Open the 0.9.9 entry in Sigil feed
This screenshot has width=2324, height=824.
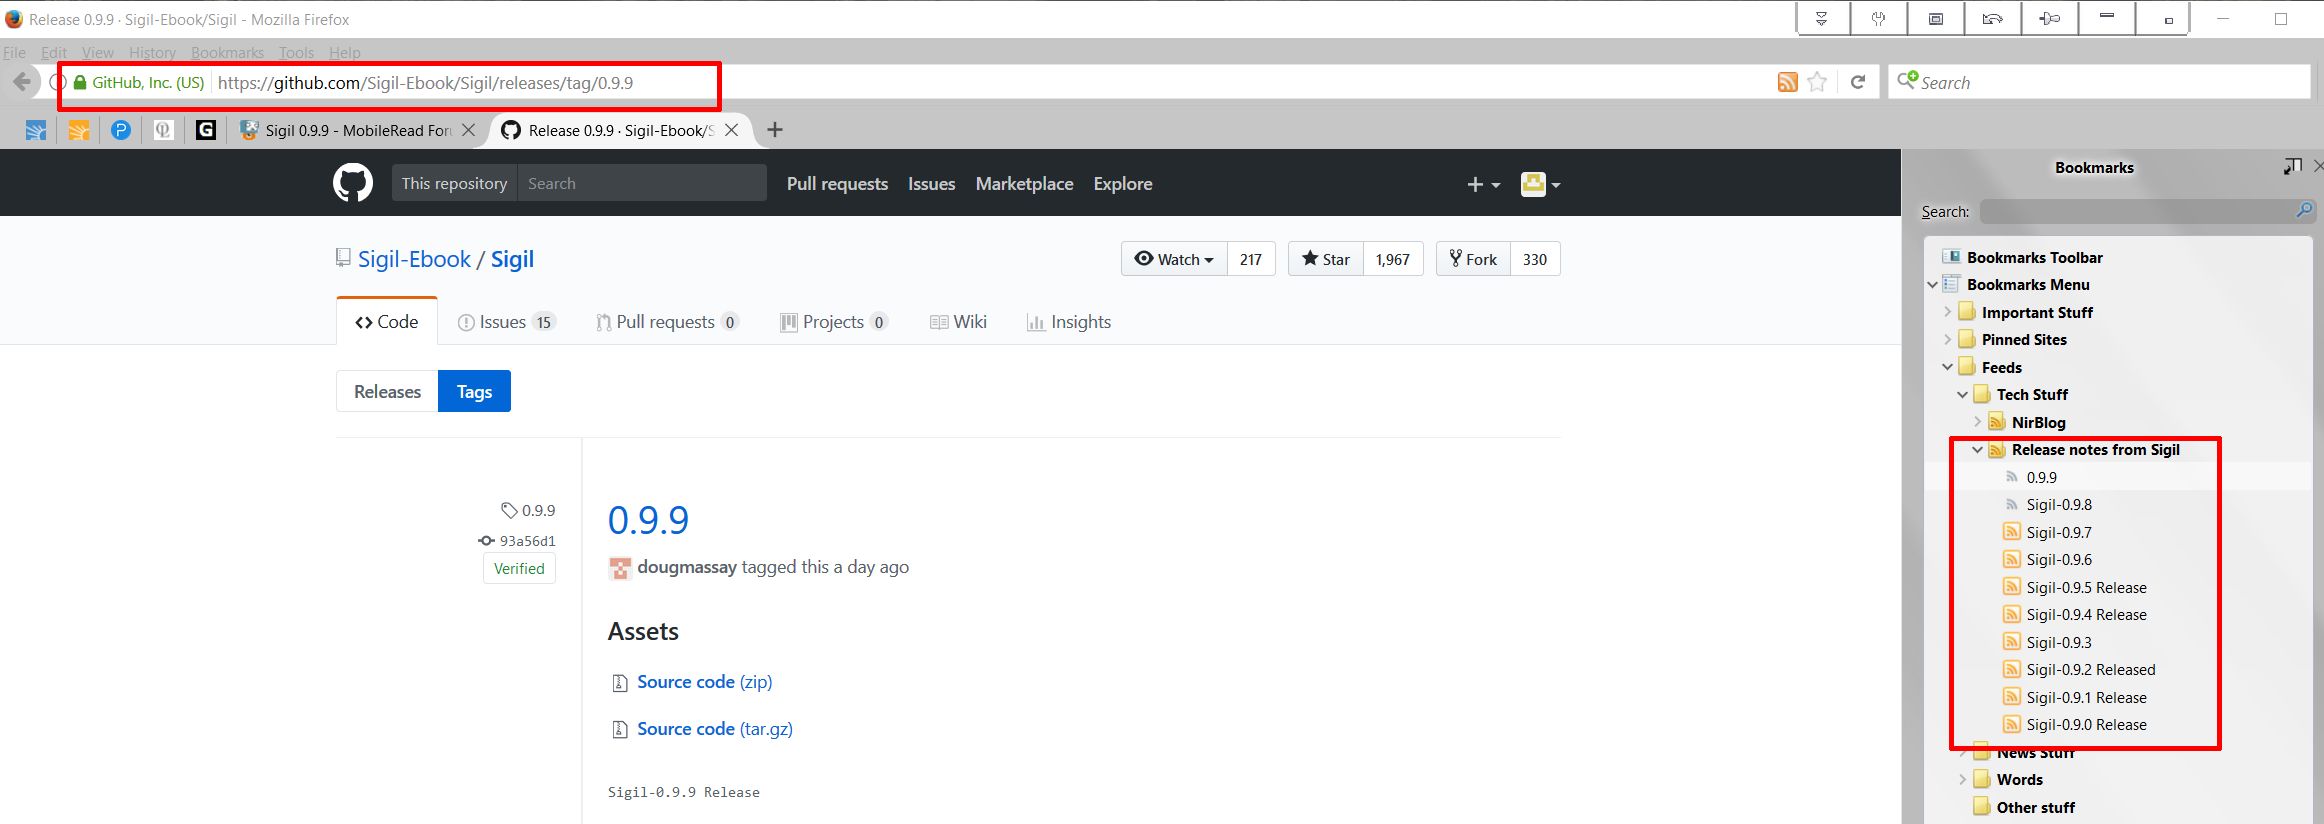(x=2041, y=477)
